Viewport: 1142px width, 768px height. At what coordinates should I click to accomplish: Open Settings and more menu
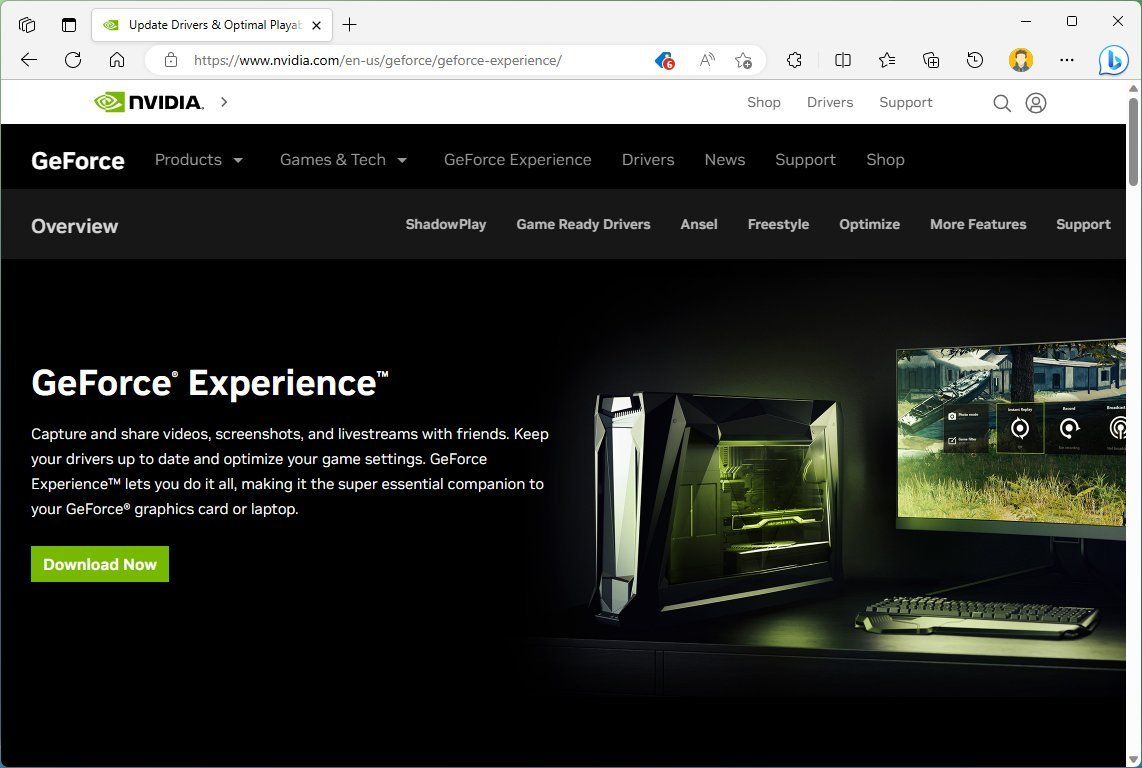[x=1067, y=60]
